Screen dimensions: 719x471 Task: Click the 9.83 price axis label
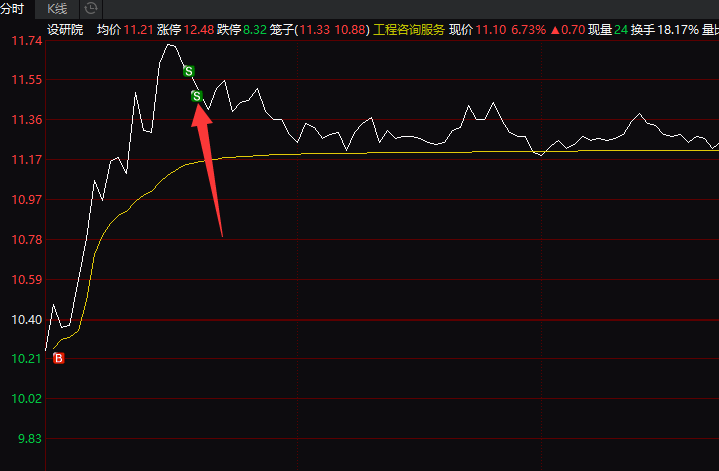30,439
